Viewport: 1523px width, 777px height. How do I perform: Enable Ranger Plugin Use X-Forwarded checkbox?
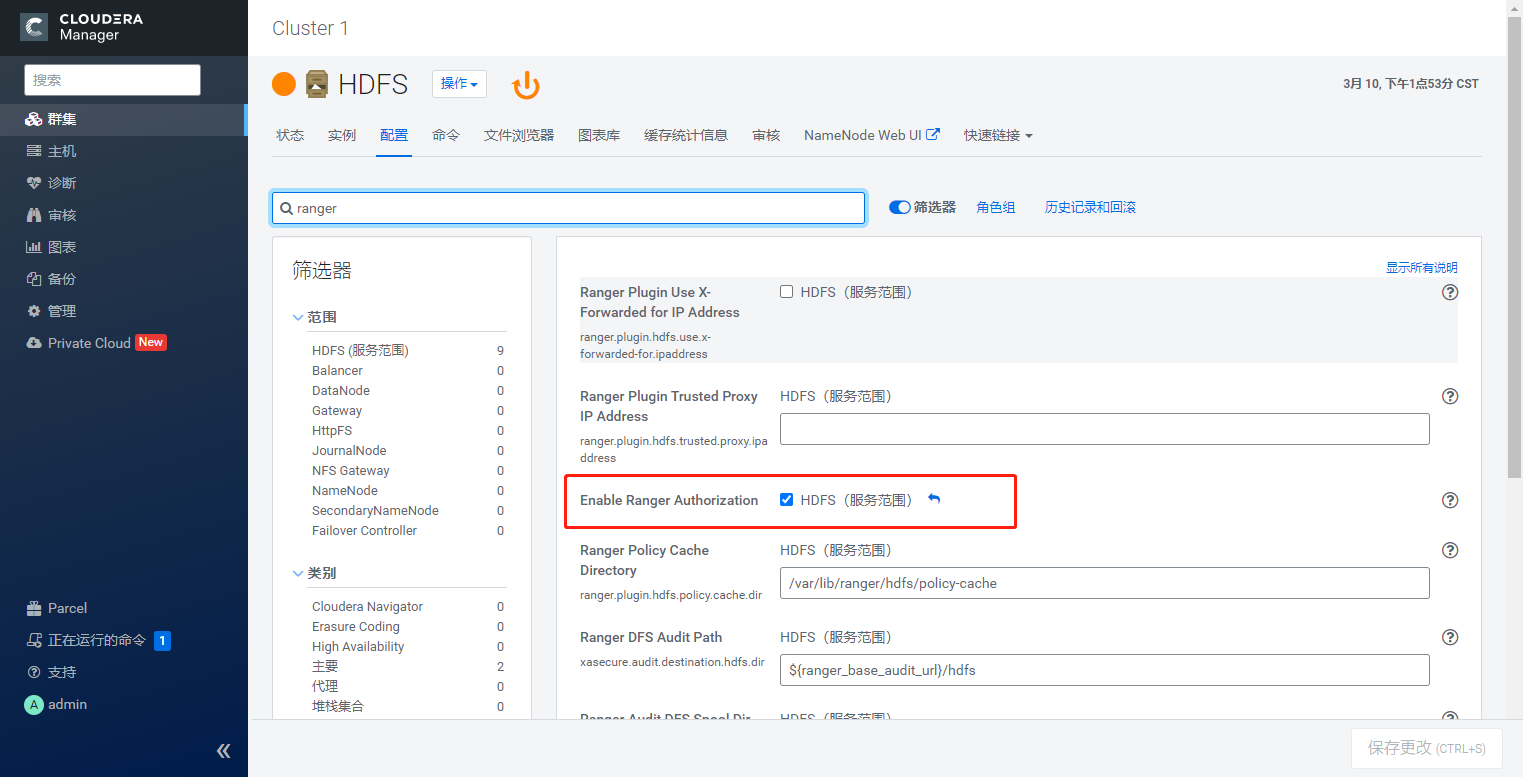(786, 292)
